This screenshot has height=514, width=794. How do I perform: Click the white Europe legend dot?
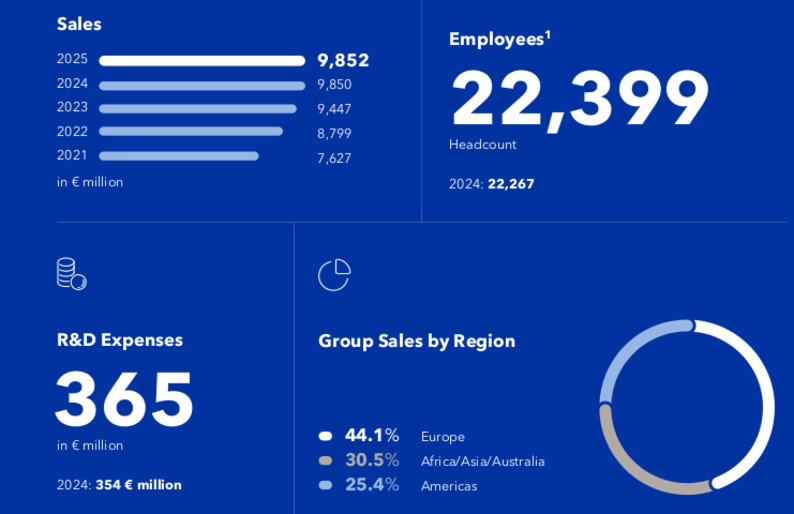[x=325, y=436]
